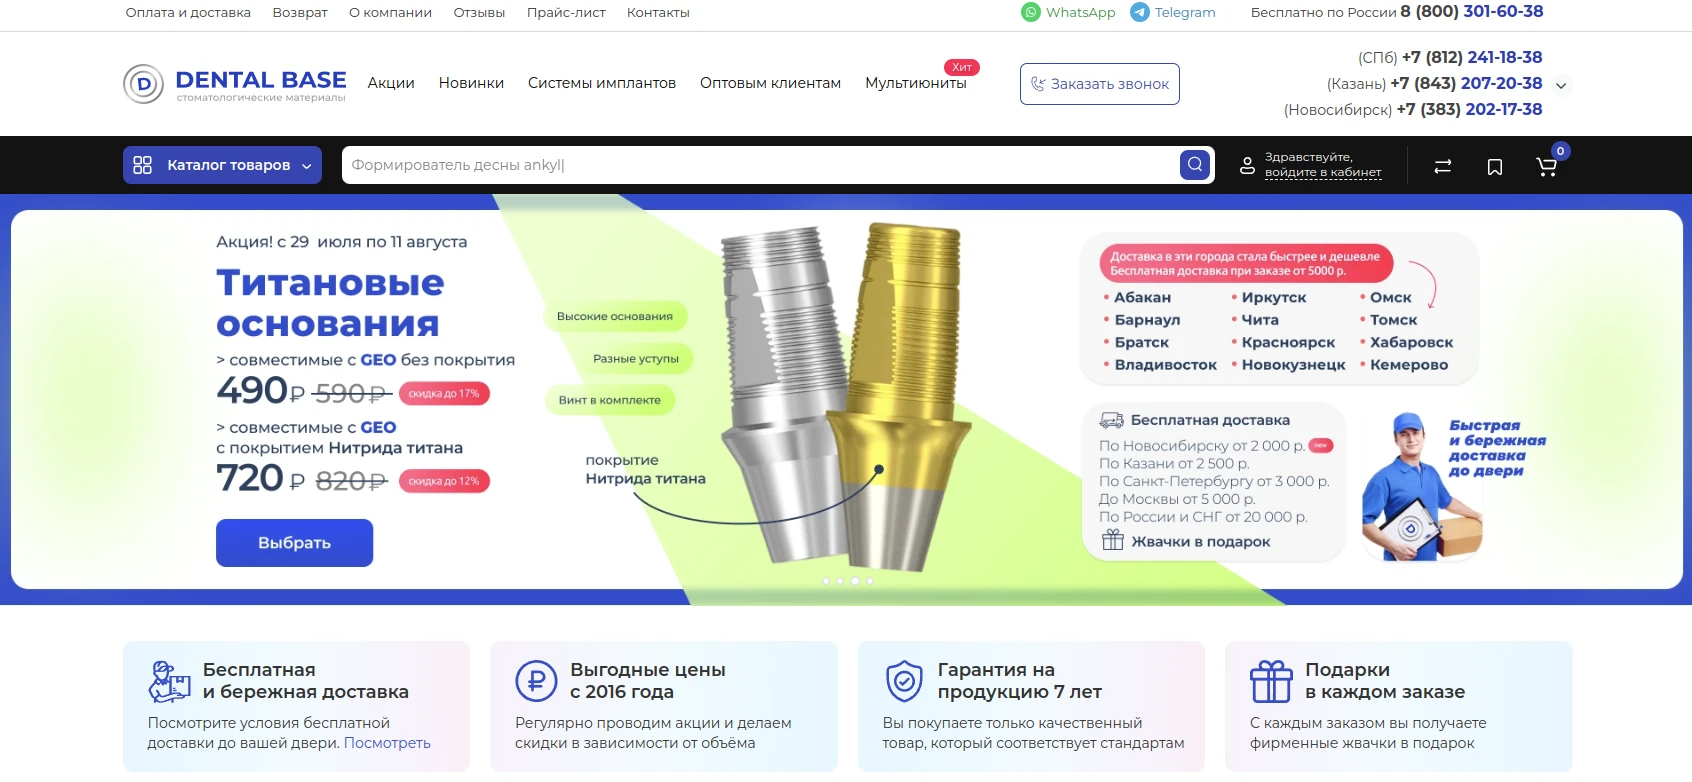Click the St. Petersburg phone +7 (812) 241-18-38
The image size is (1692, 782).
1472,57
